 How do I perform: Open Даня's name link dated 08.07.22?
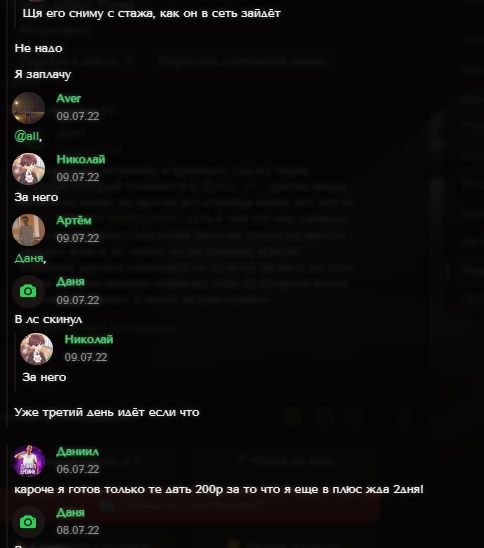click(x=70, y=512)
